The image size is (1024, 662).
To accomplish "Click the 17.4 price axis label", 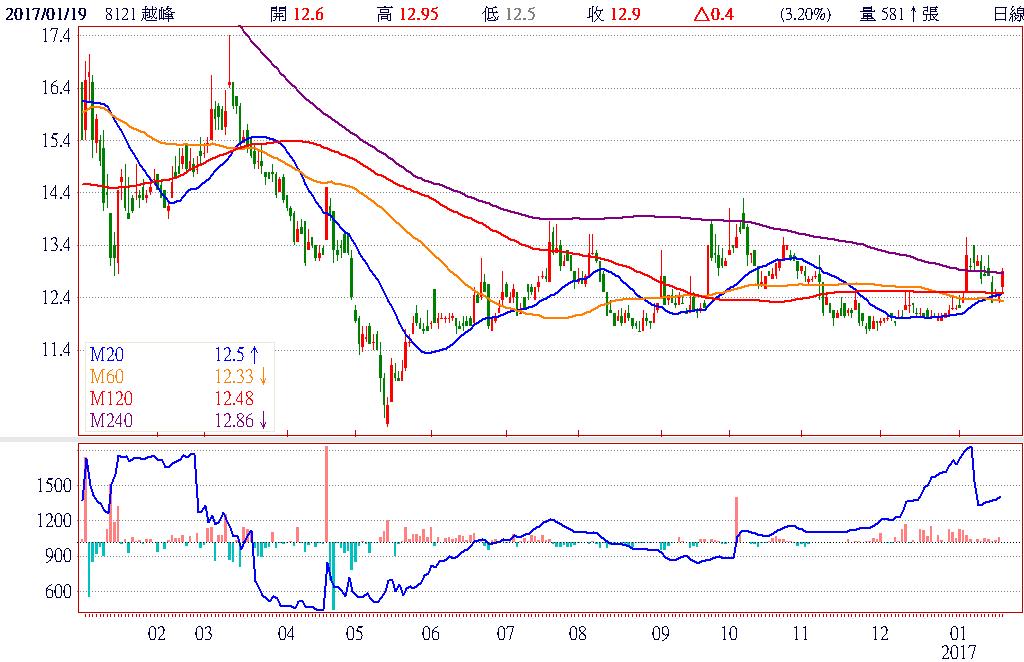I will 58,36.
